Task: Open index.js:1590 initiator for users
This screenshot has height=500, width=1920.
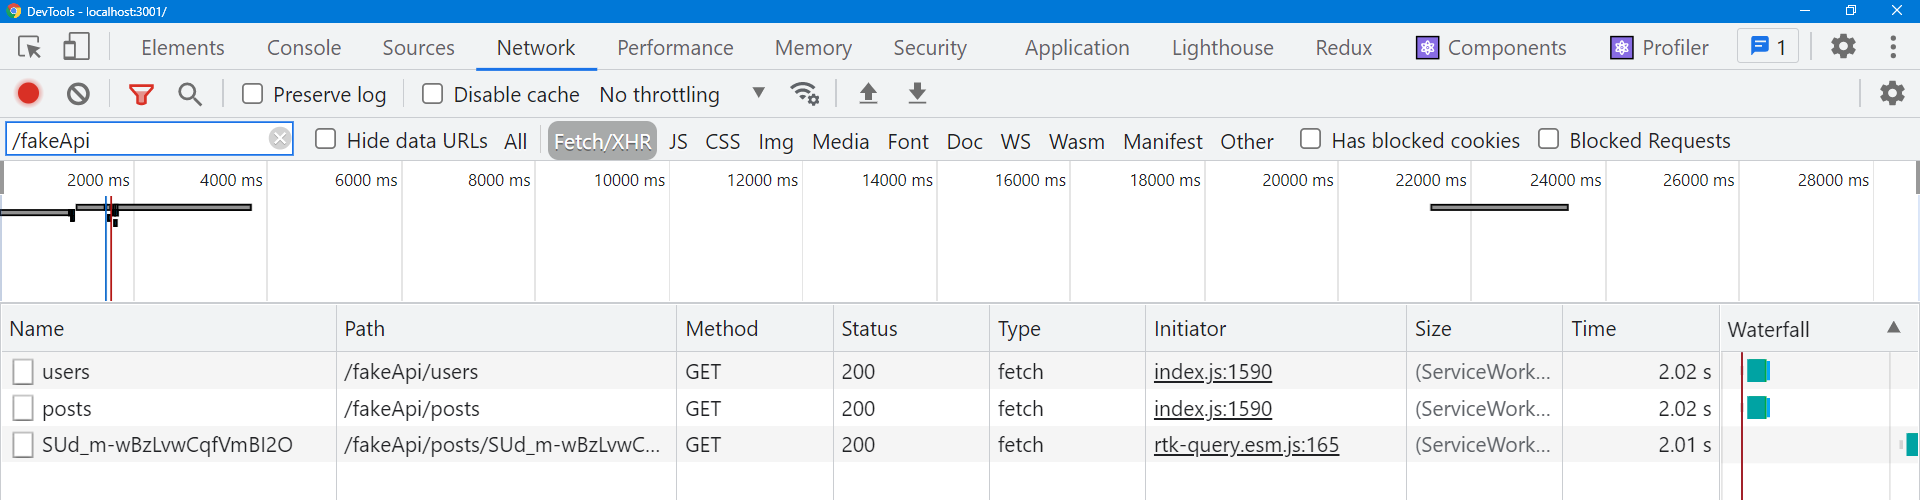Action: 1212,372
